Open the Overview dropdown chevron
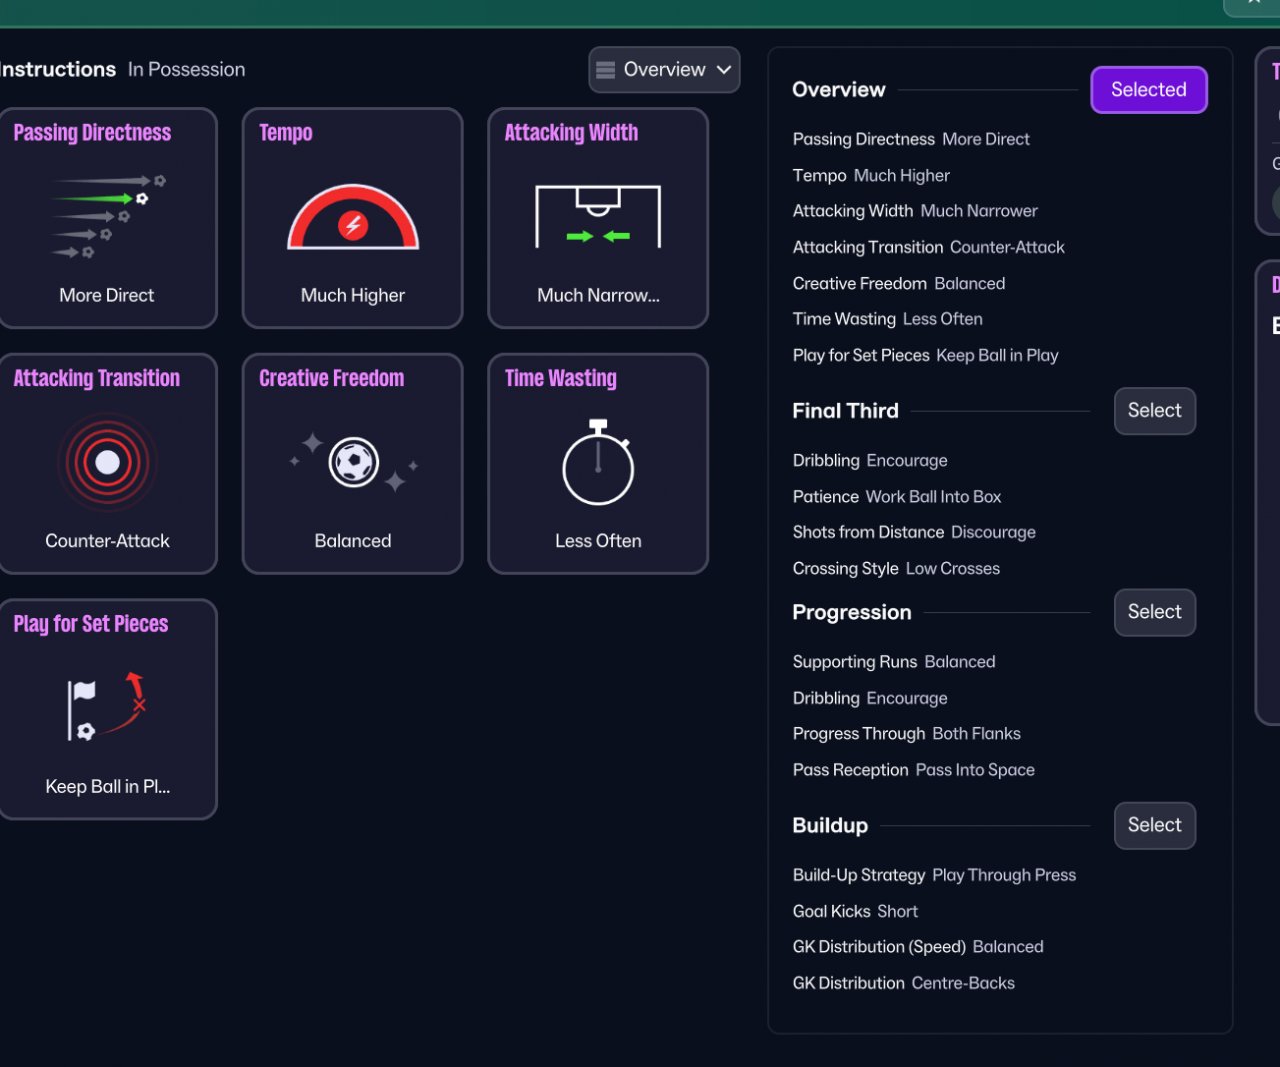The image size is (1280, 1067). point(724,70)
